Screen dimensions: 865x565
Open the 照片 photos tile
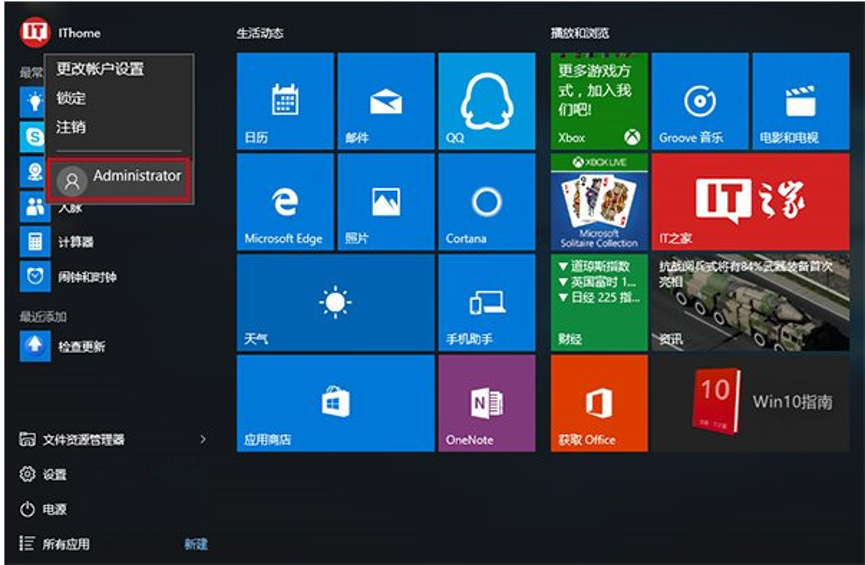coord(386,201)
